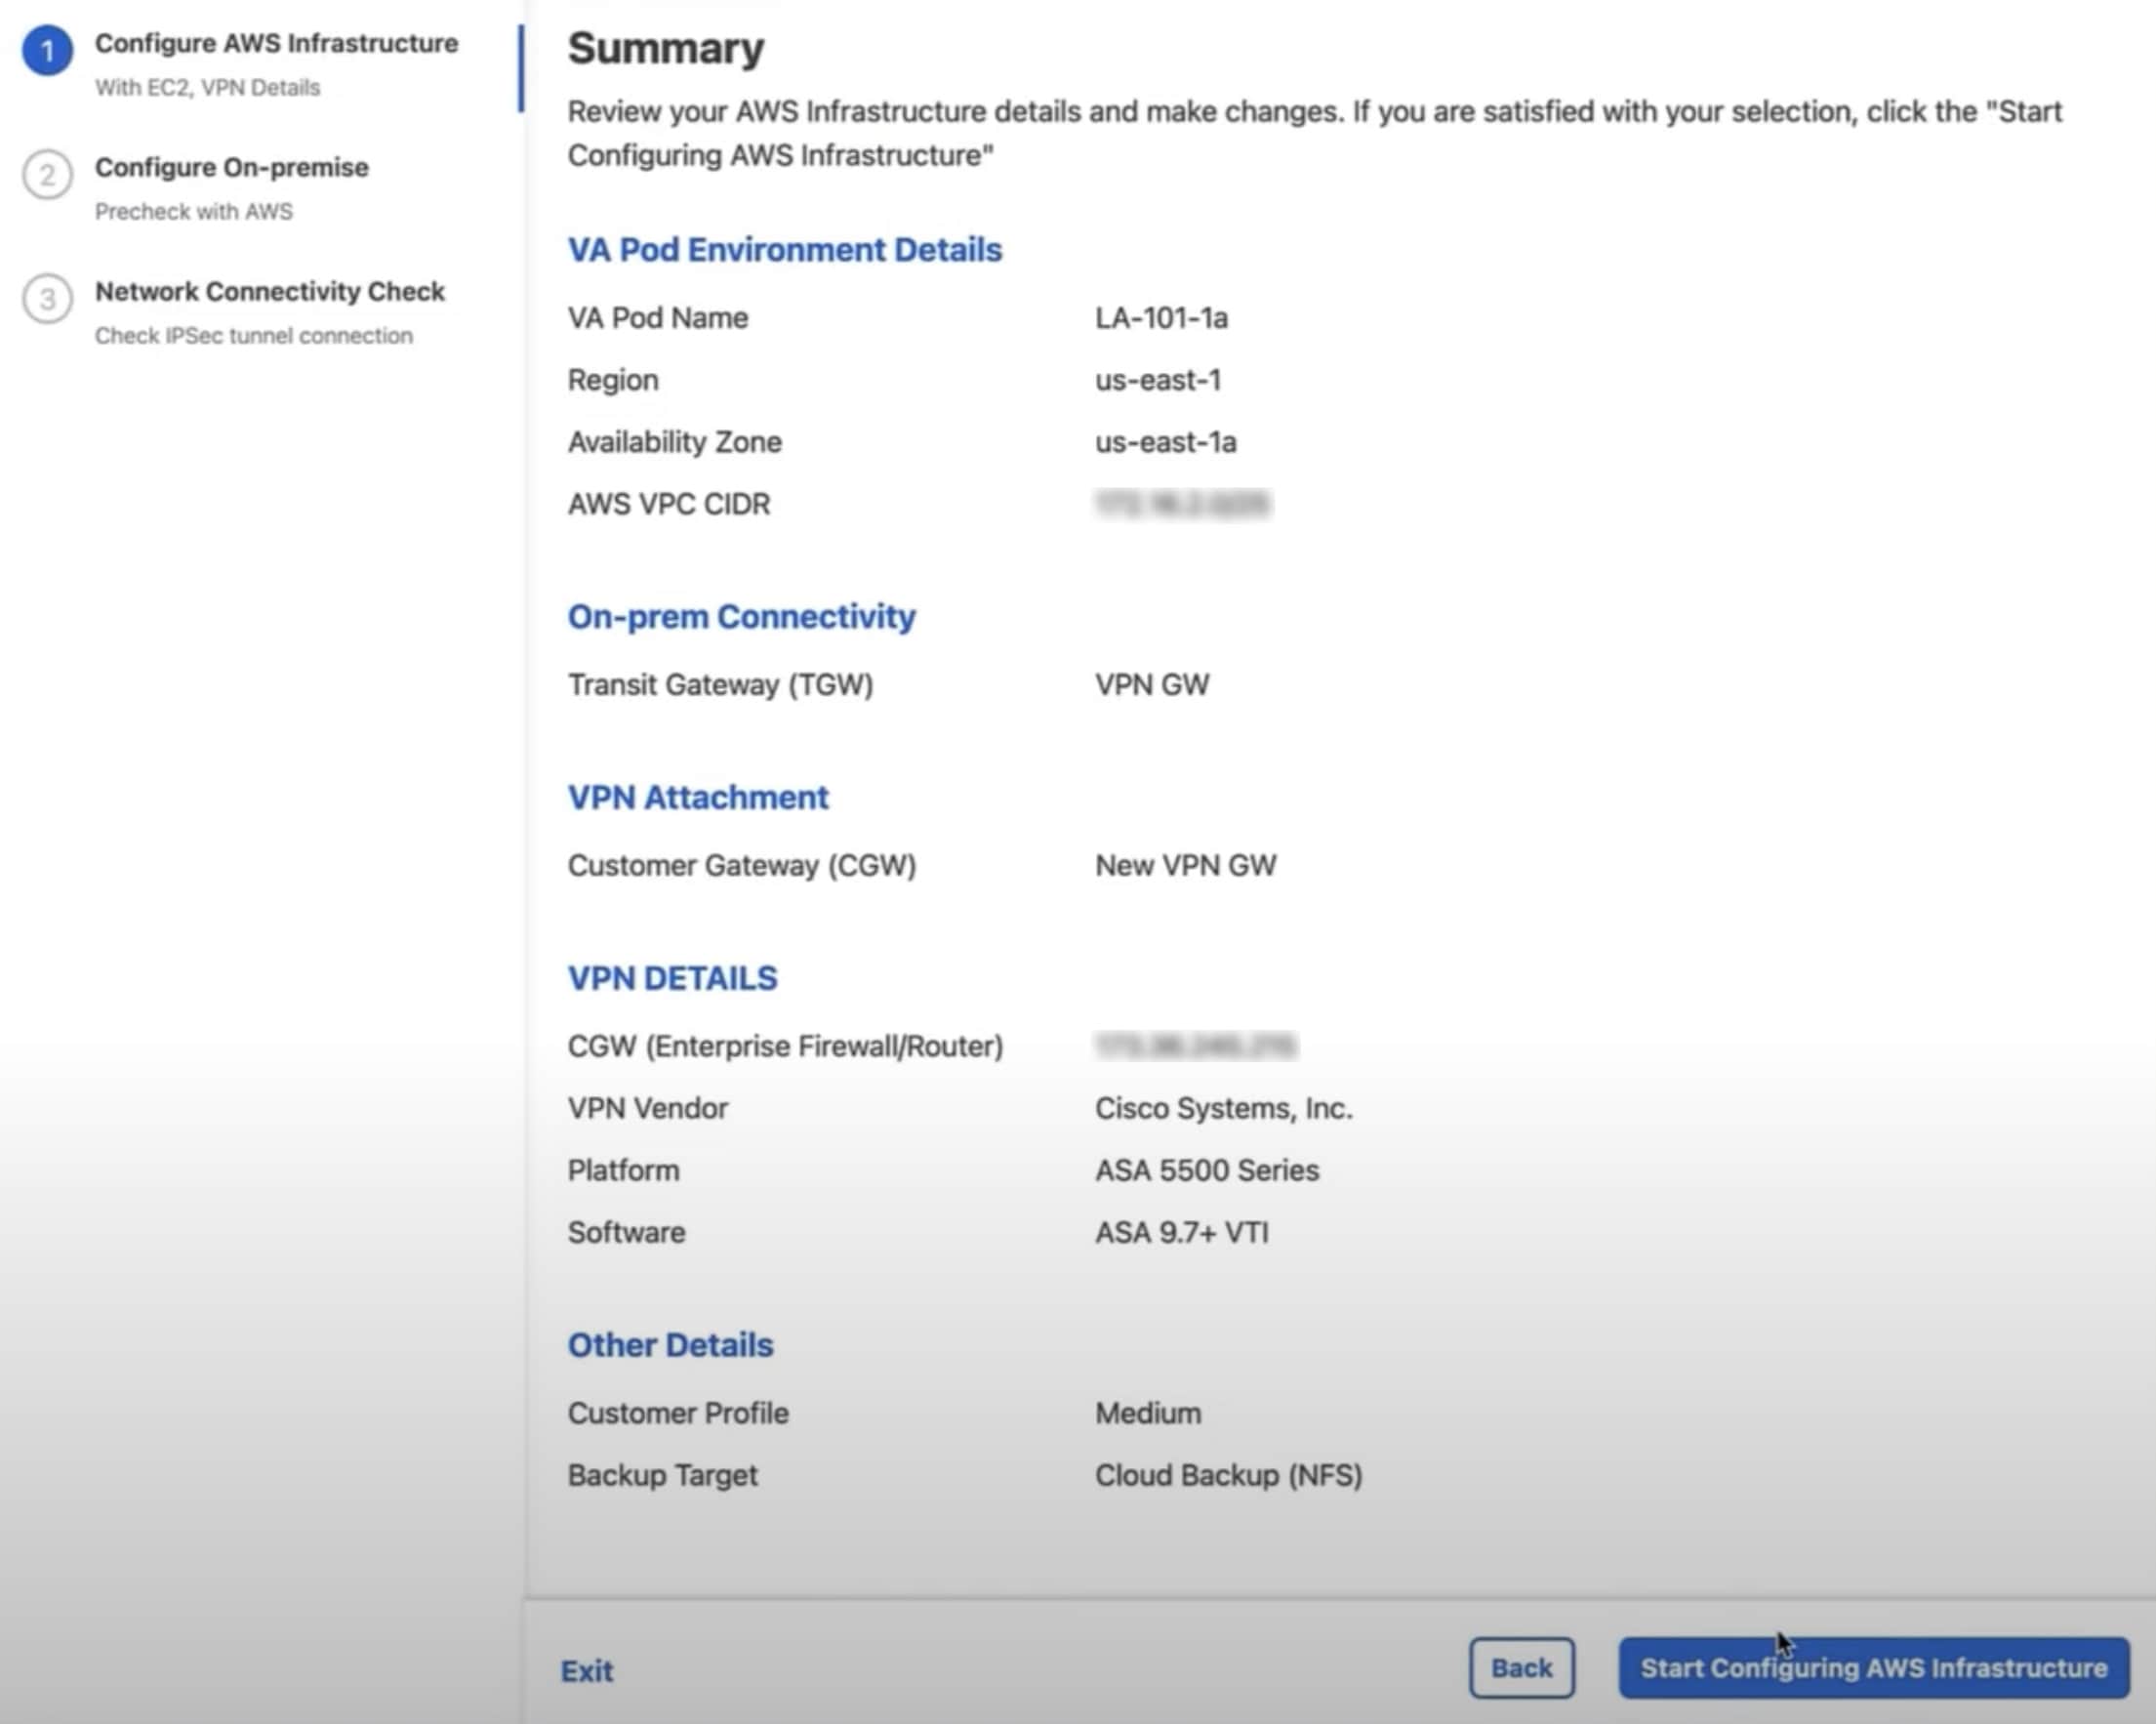Click the With EC2, VPN Details subtitle
Screen dimensions: 2156x1724
coord(207,88)
